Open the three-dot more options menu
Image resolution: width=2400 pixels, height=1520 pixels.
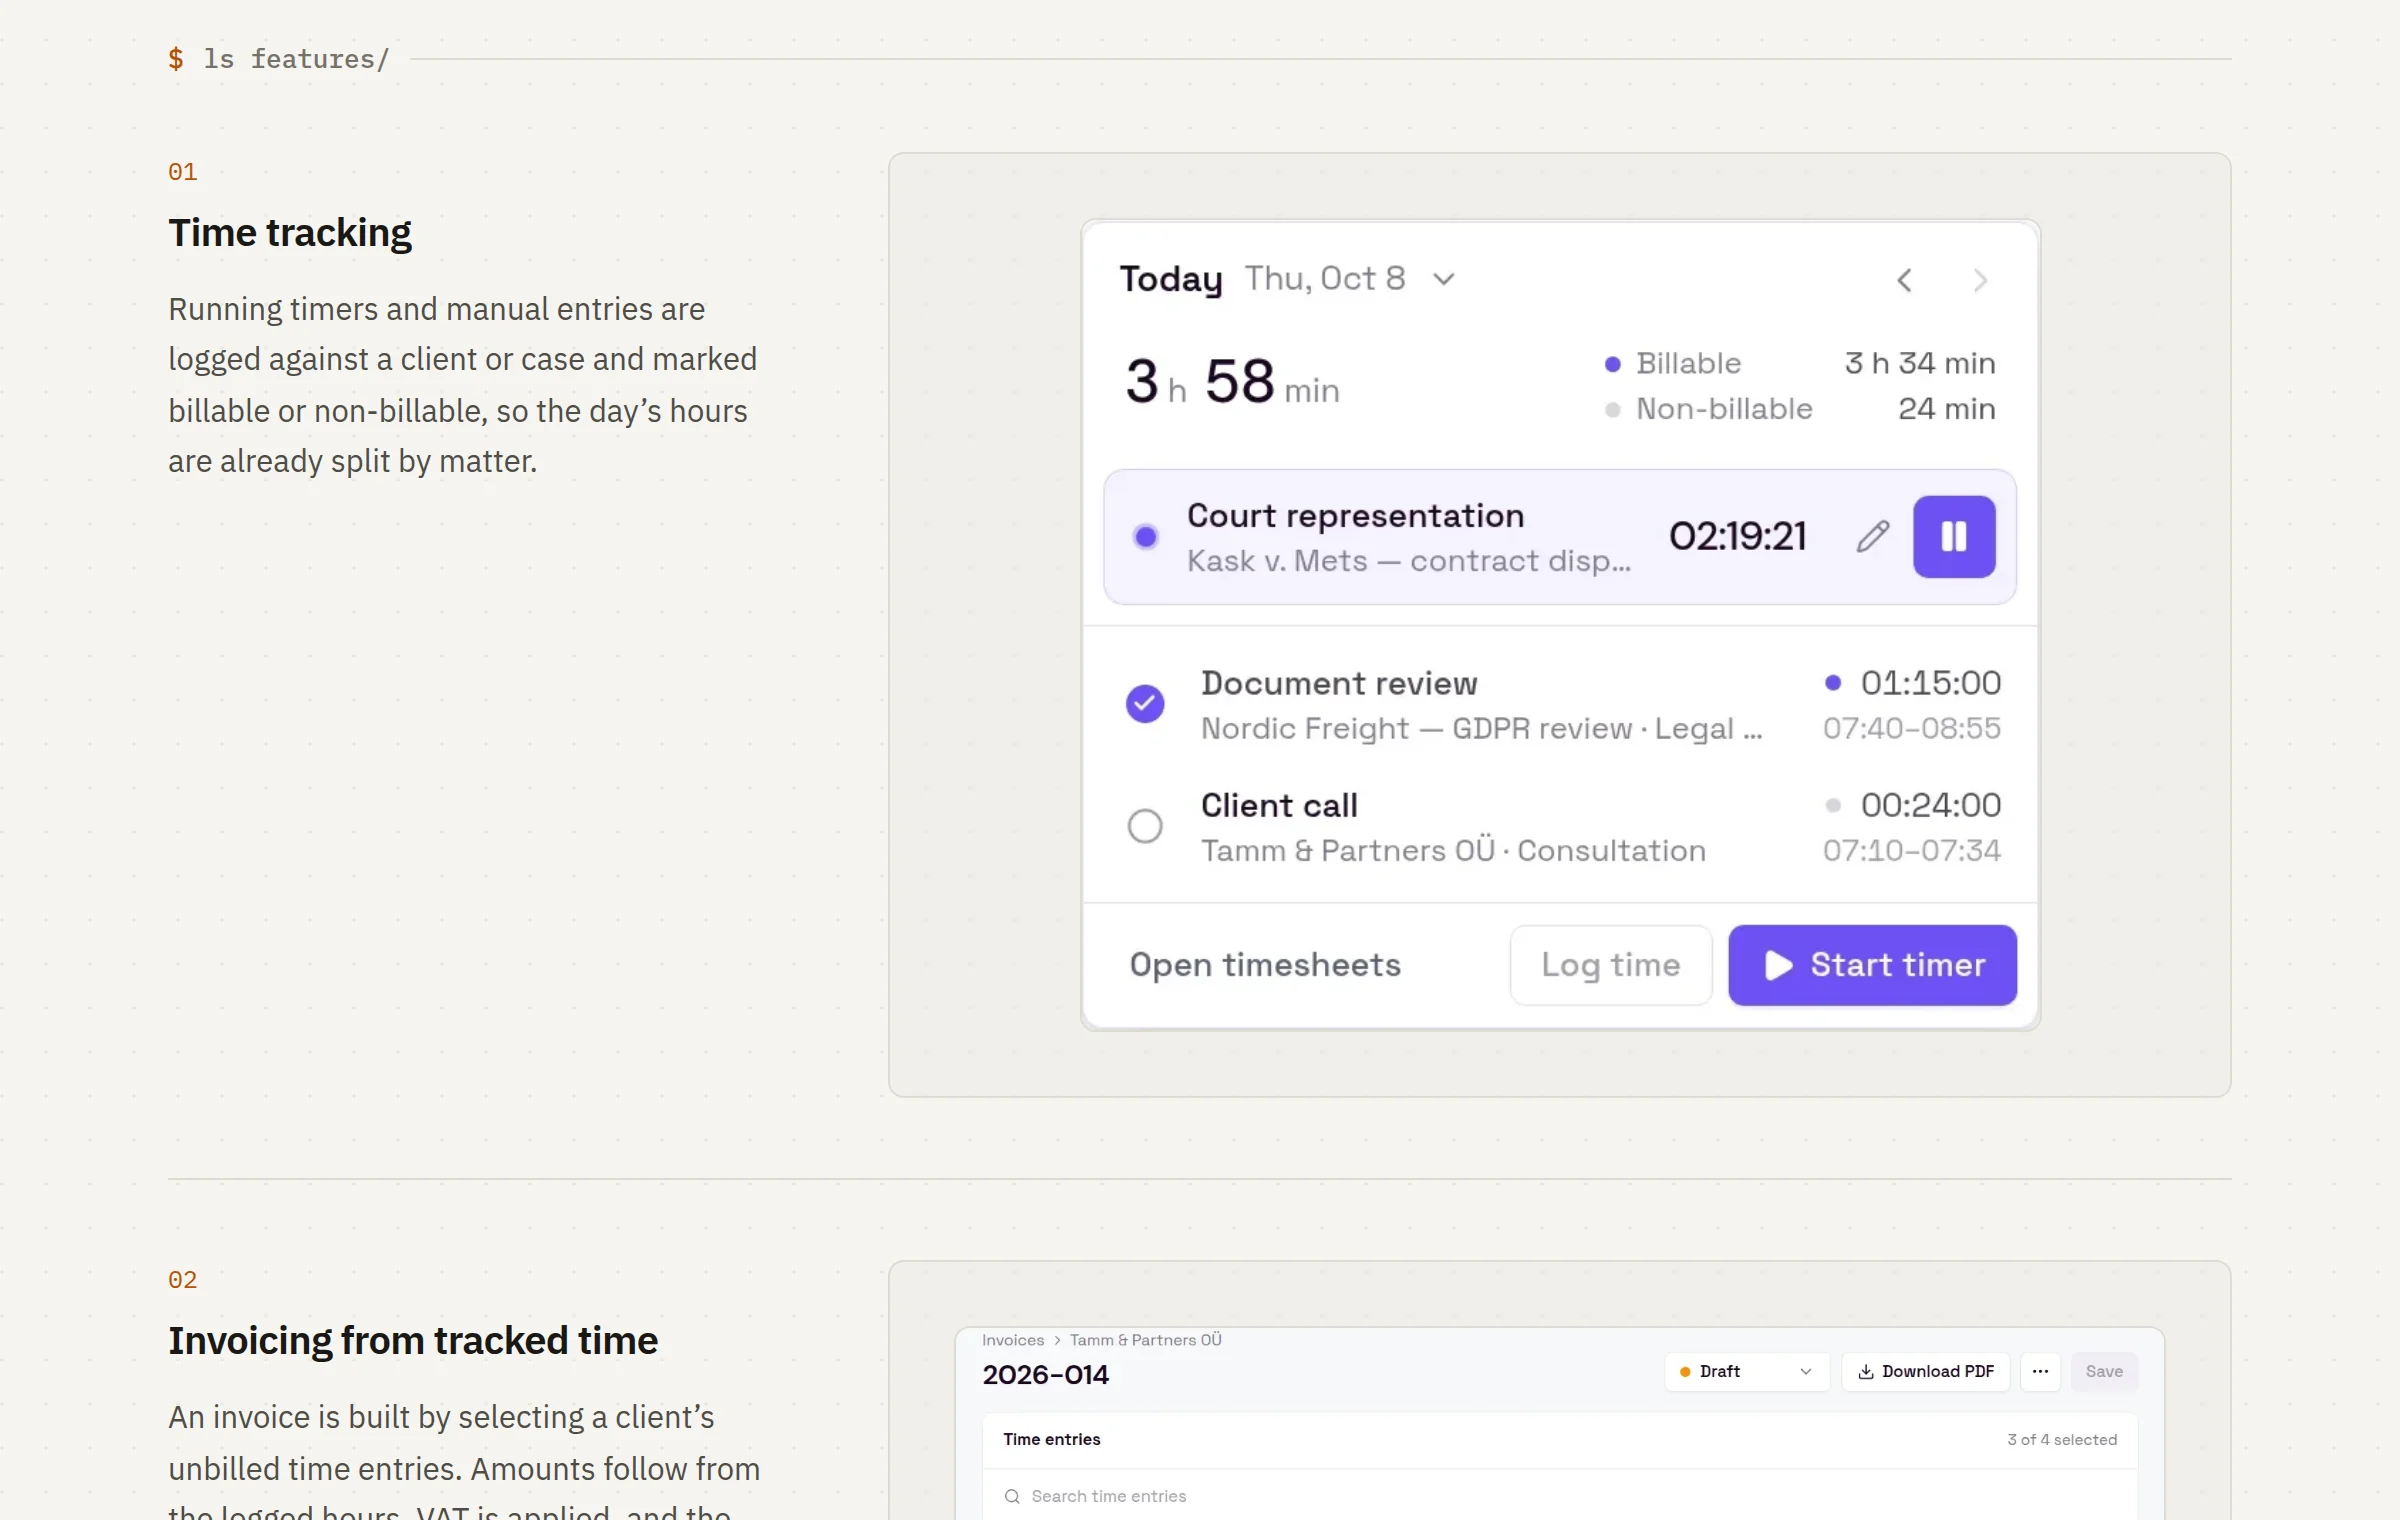coord(2040,1371)
